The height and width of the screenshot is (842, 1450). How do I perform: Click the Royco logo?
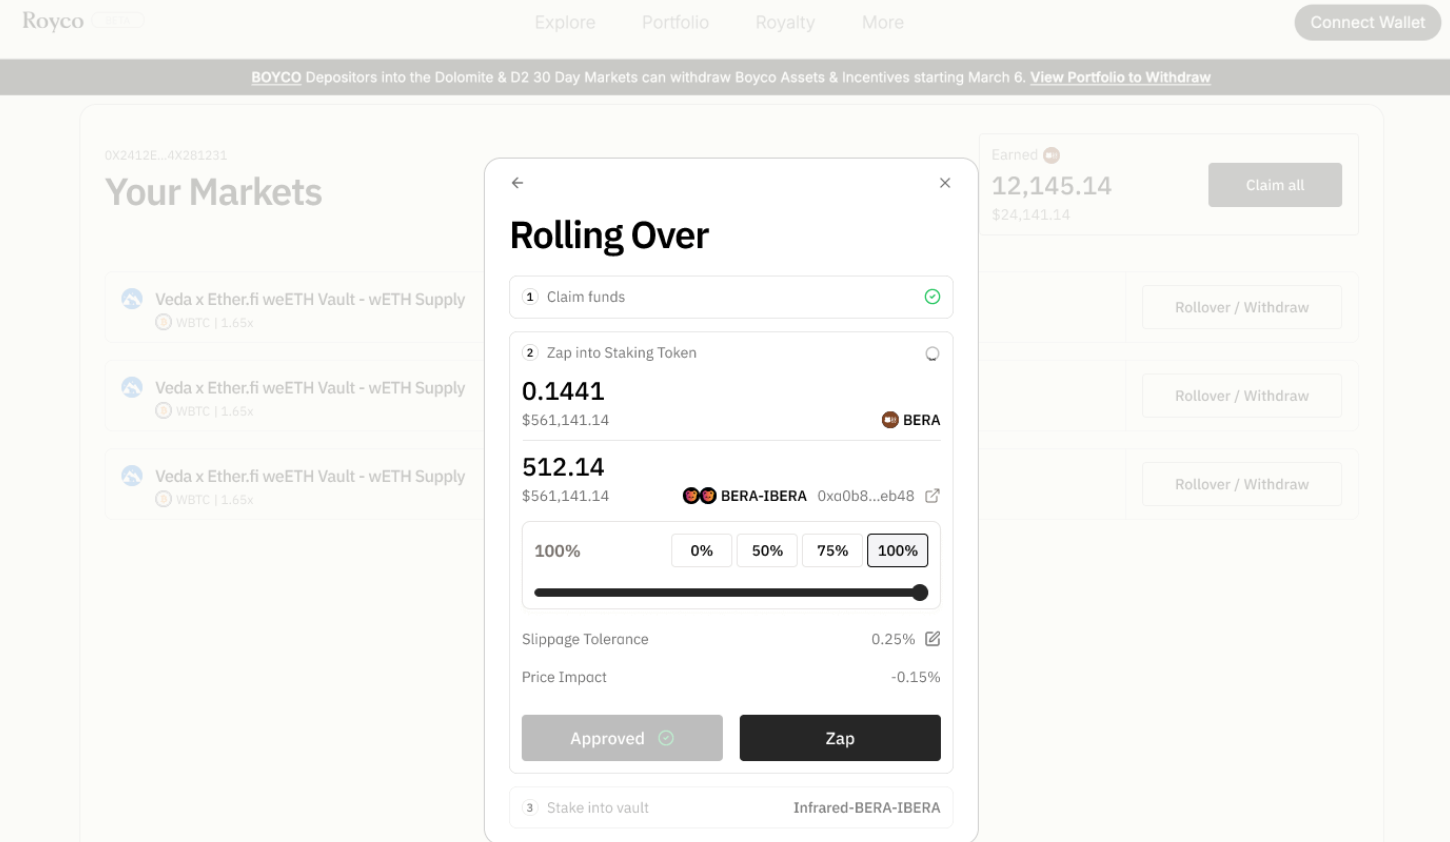click(53, 21)
